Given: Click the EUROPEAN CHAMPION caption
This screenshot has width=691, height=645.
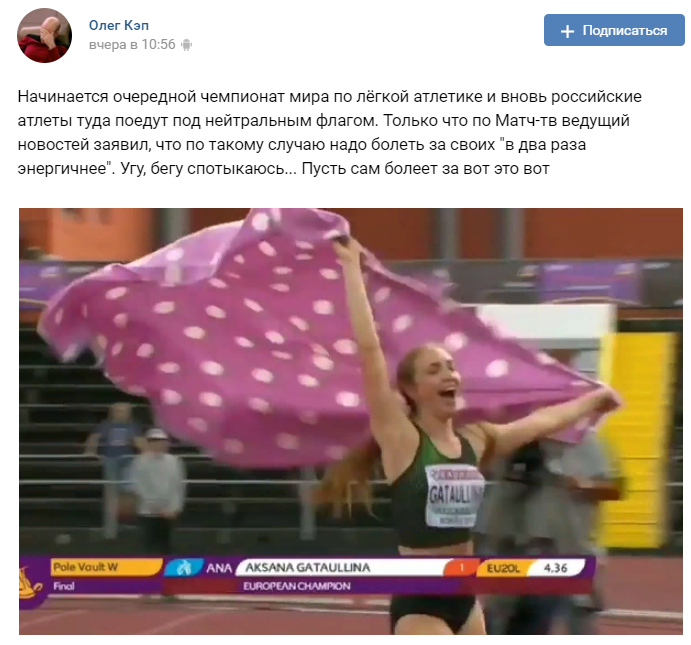Looking at the screenshot, I should coord(297,586).
